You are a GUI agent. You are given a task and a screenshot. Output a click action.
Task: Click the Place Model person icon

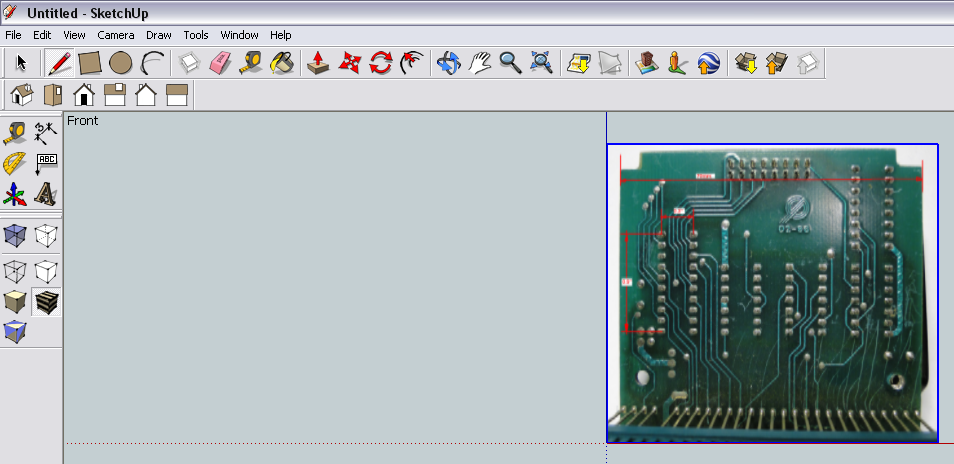click(x=678, y=63)
